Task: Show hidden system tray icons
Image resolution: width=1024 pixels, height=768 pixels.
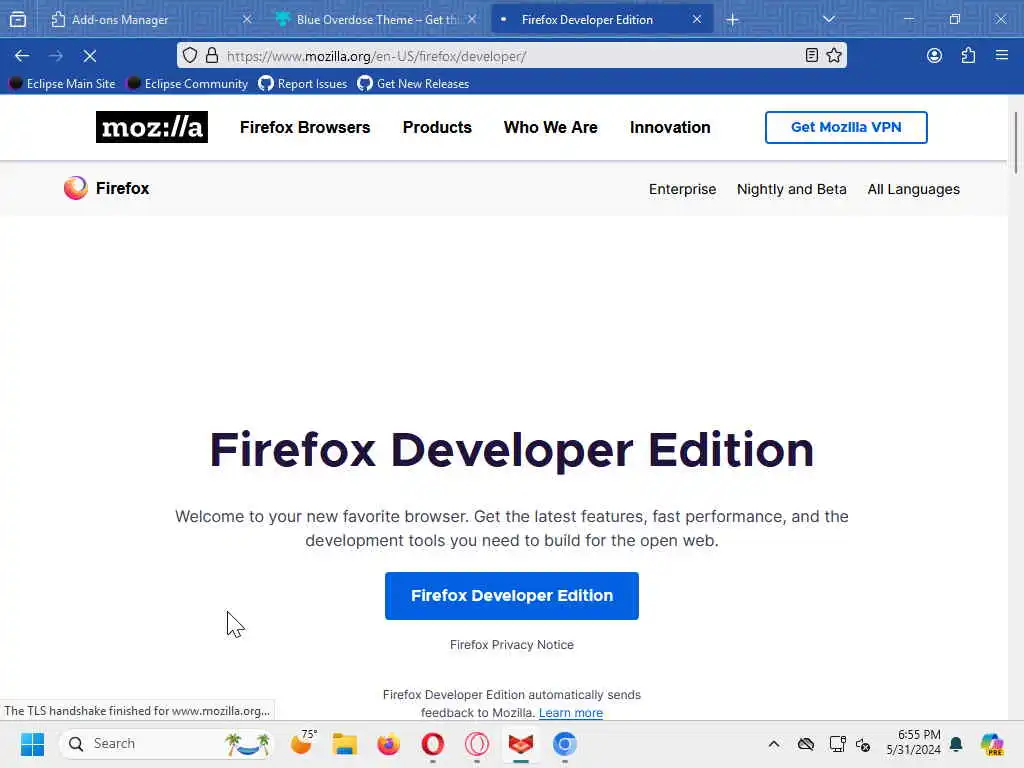Action: tap(774, 744)
